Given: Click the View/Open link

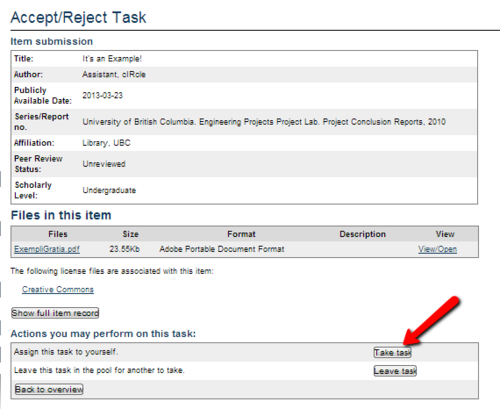Looking at the screenshot, I should 437,249.
